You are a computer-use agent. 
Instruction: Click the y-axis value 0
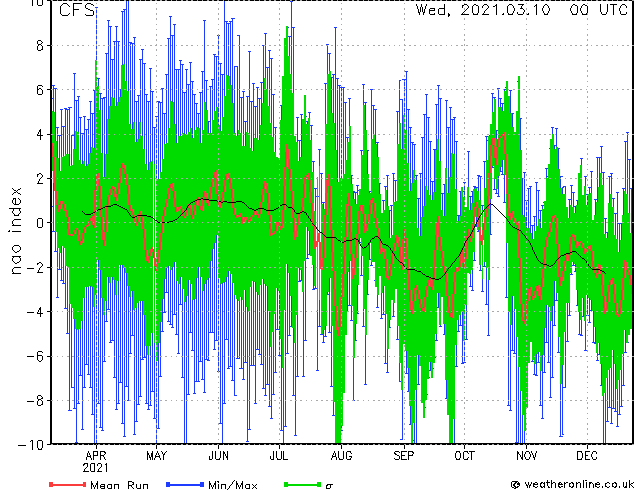(x=40, y=223)
